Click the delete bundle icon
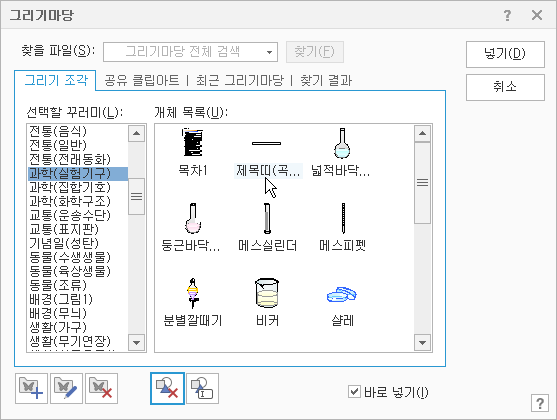This screenshot has height=420, width=557. pyautogui.click(x=101, y=388)
